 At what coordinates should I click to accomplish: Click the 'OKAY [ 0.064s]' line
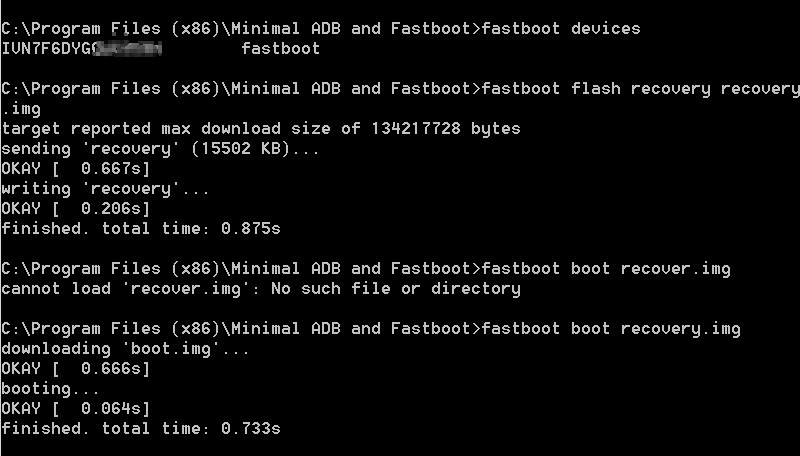pos(76,408)
